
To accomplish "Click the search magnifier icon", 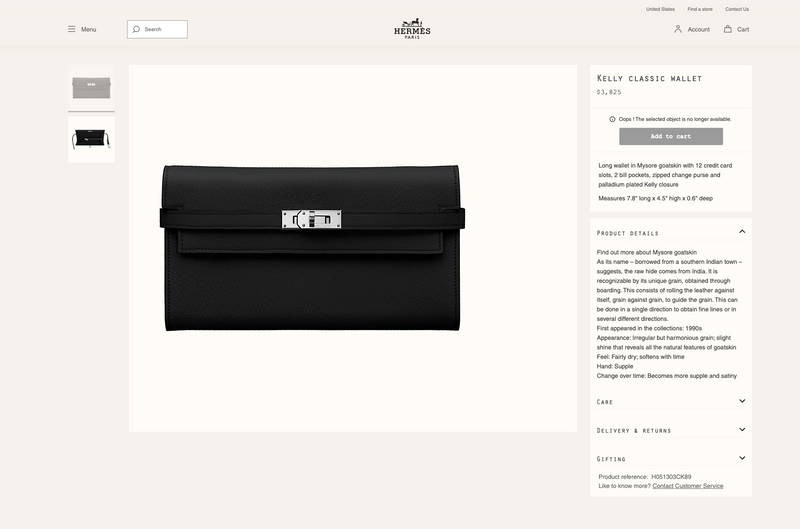I will click(x=136, y=29).
